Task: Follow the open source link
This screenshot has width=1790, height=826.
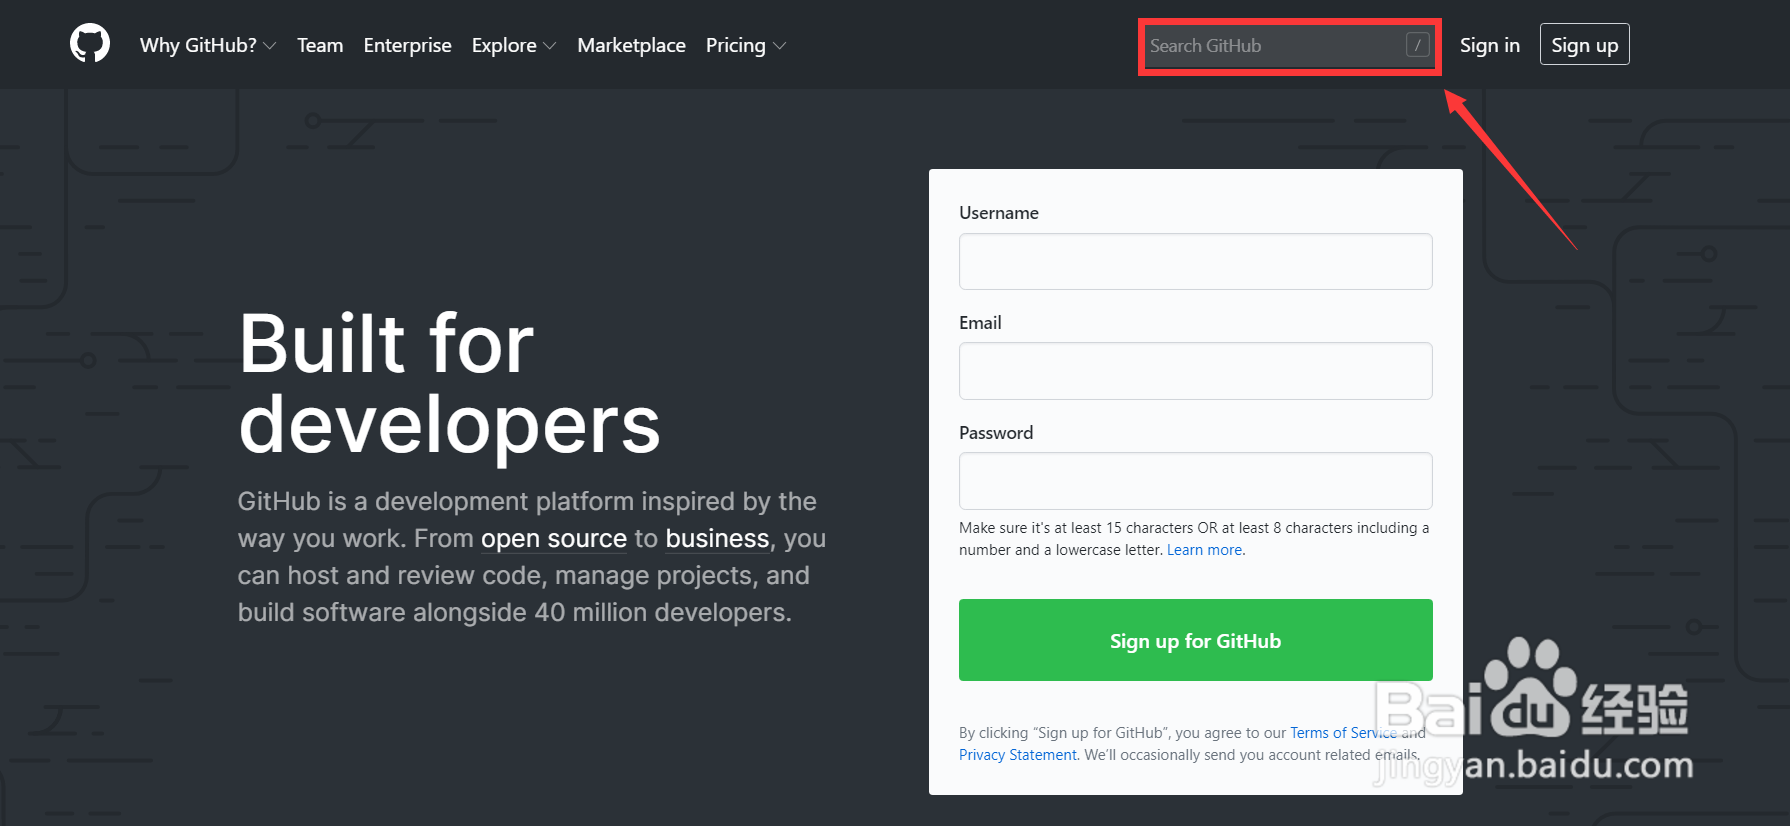Action: (554, 539)
